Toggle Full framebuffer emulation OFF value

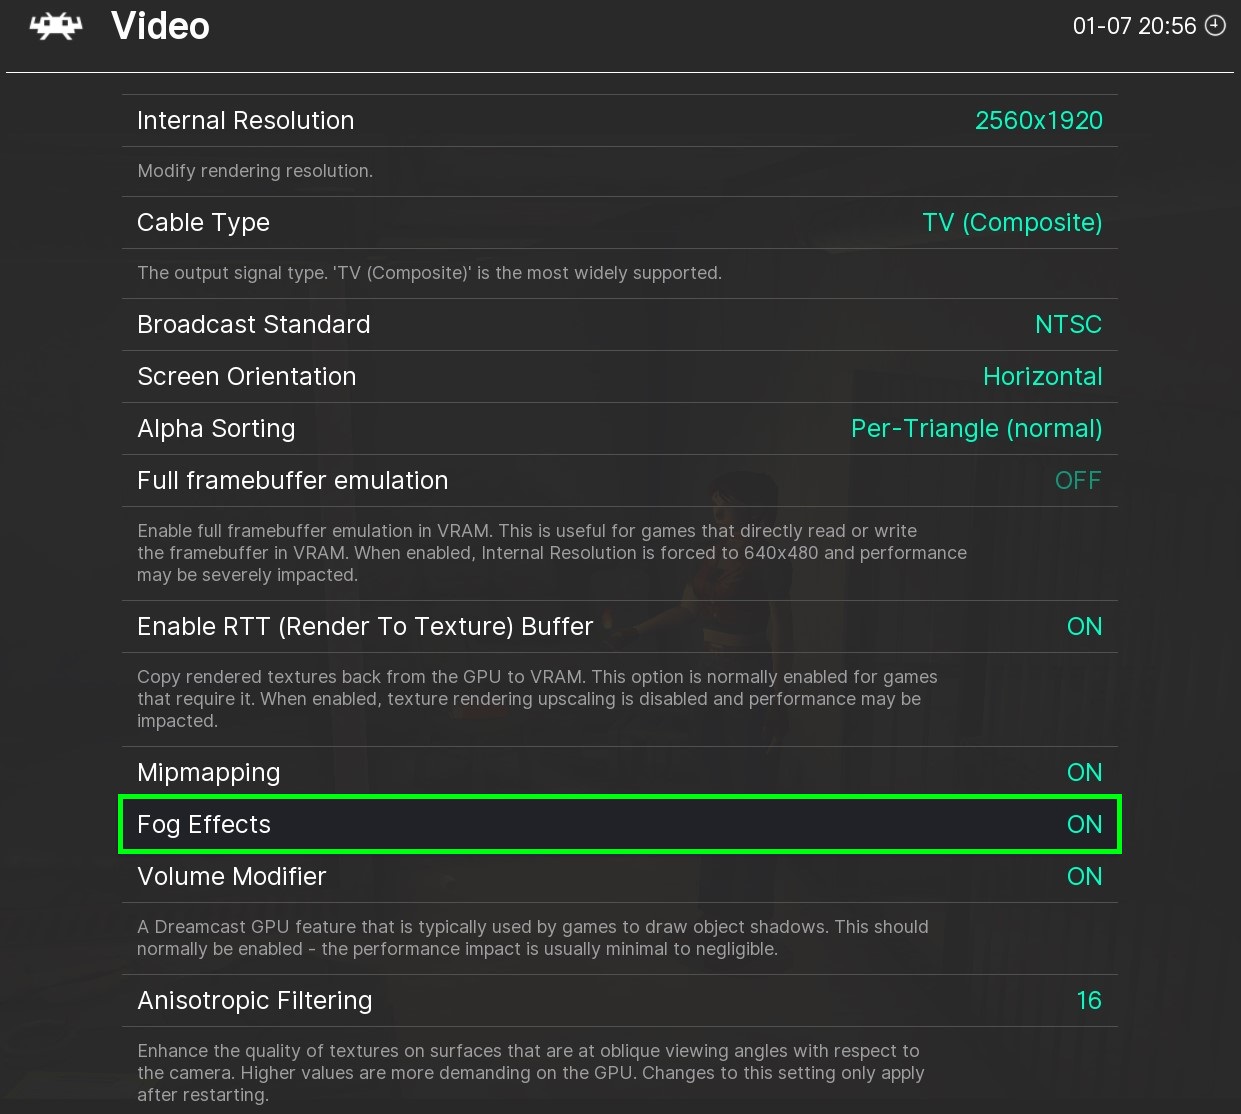[1077, 481]
